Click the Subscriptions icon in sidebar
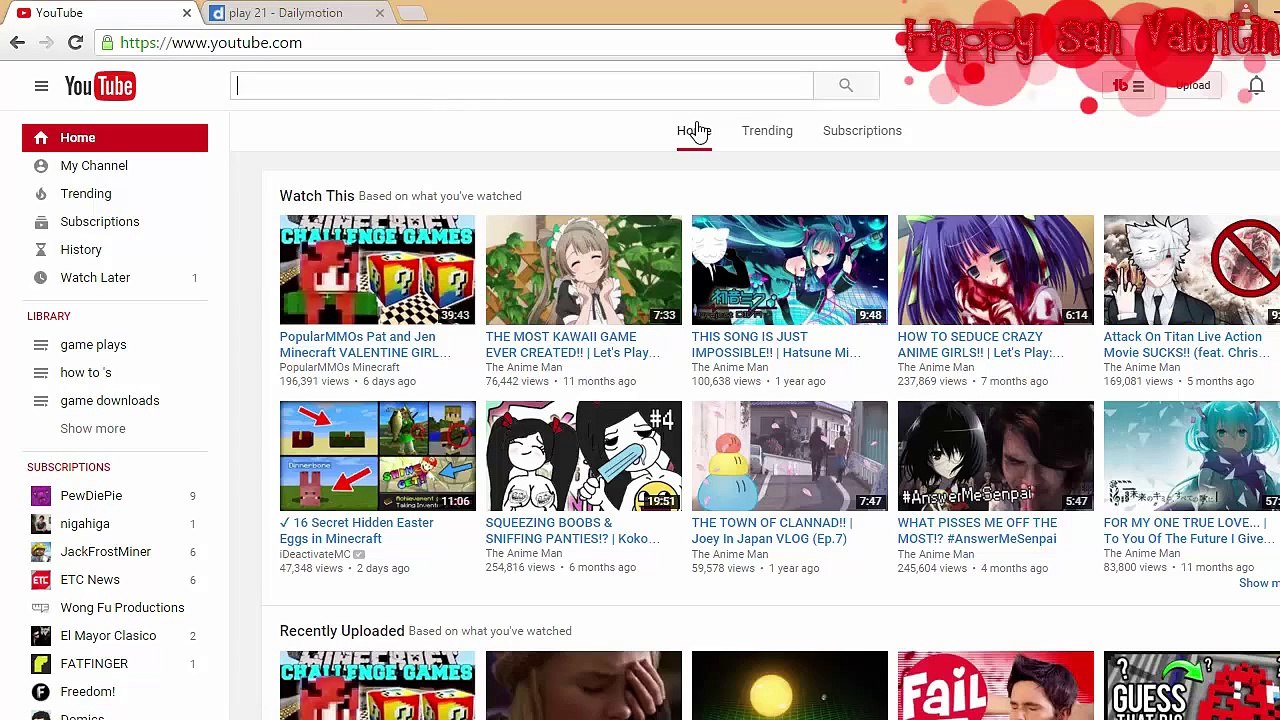The width and height of the screenshot is (1280, 720). [41, 221]
